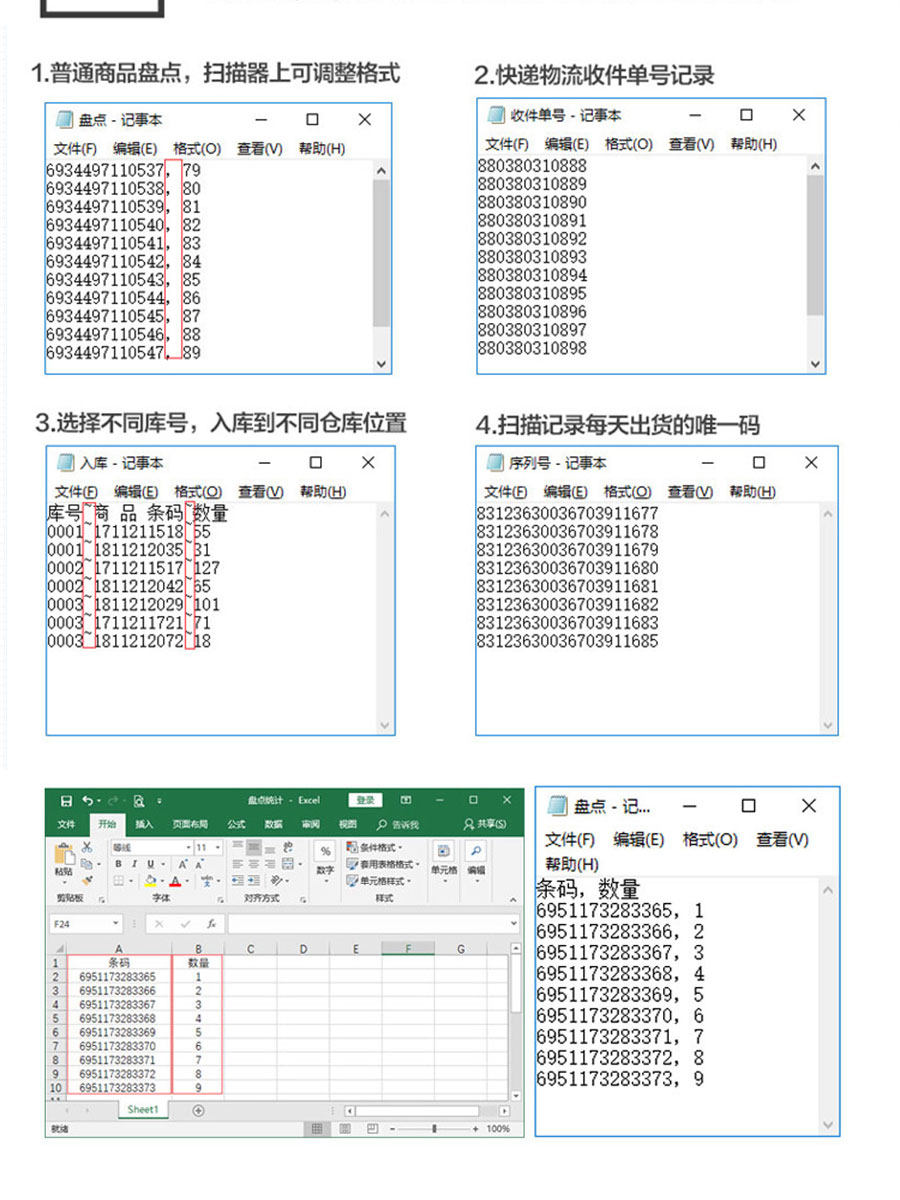
Task: Toggle Underline formatting in the font group
Action: 151,864
